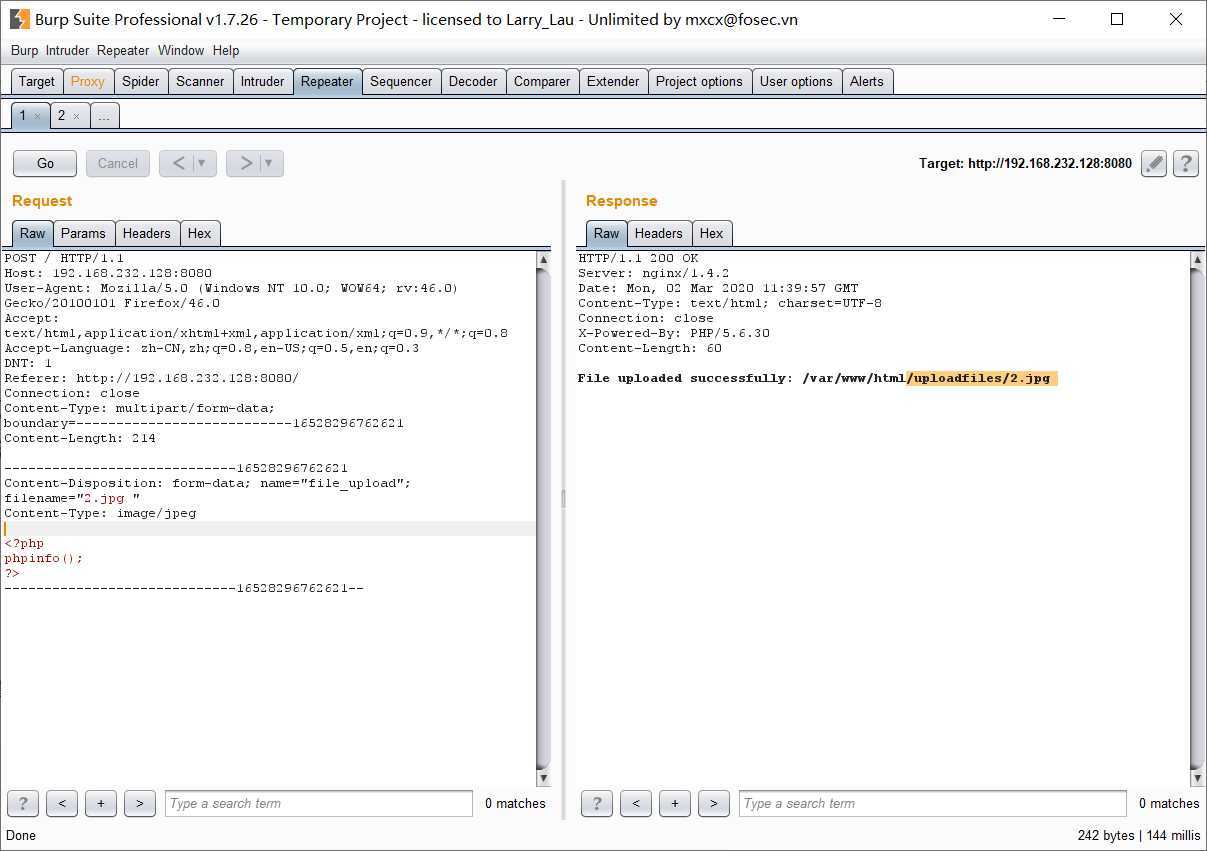Go to next match in response search

[714, 803]
